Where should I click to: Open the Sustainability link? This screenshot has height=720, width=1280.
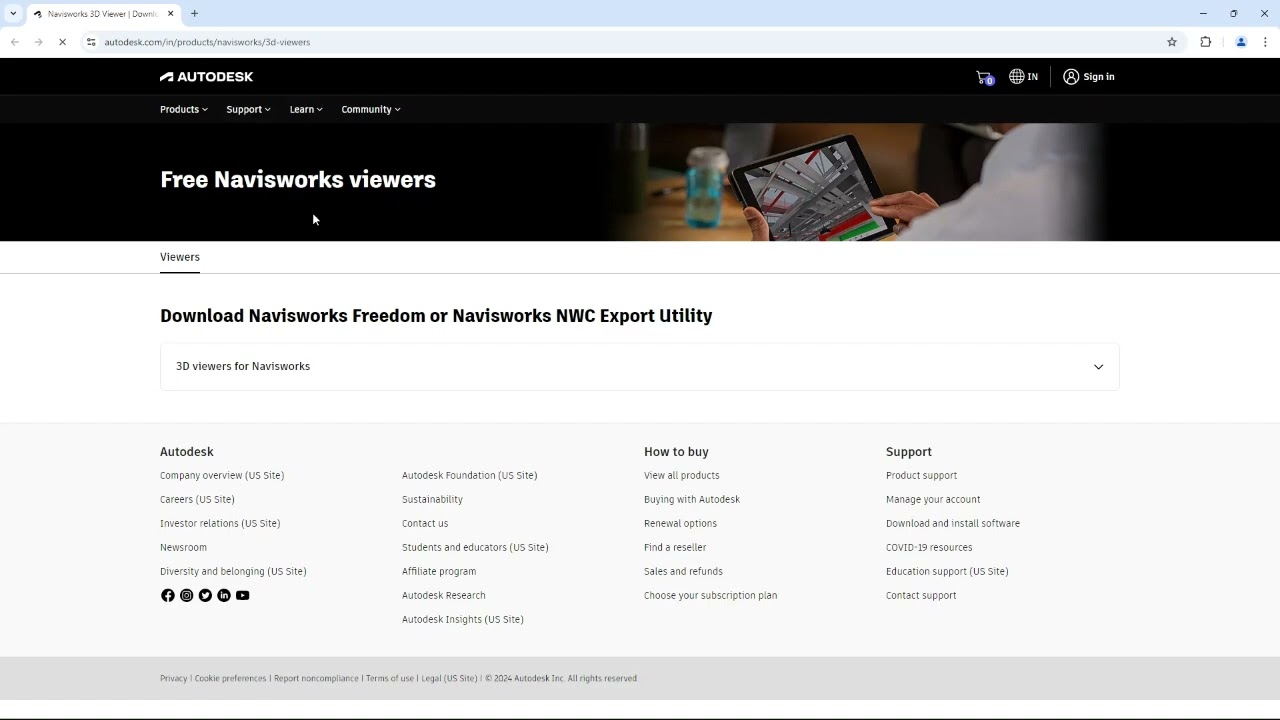432,500
